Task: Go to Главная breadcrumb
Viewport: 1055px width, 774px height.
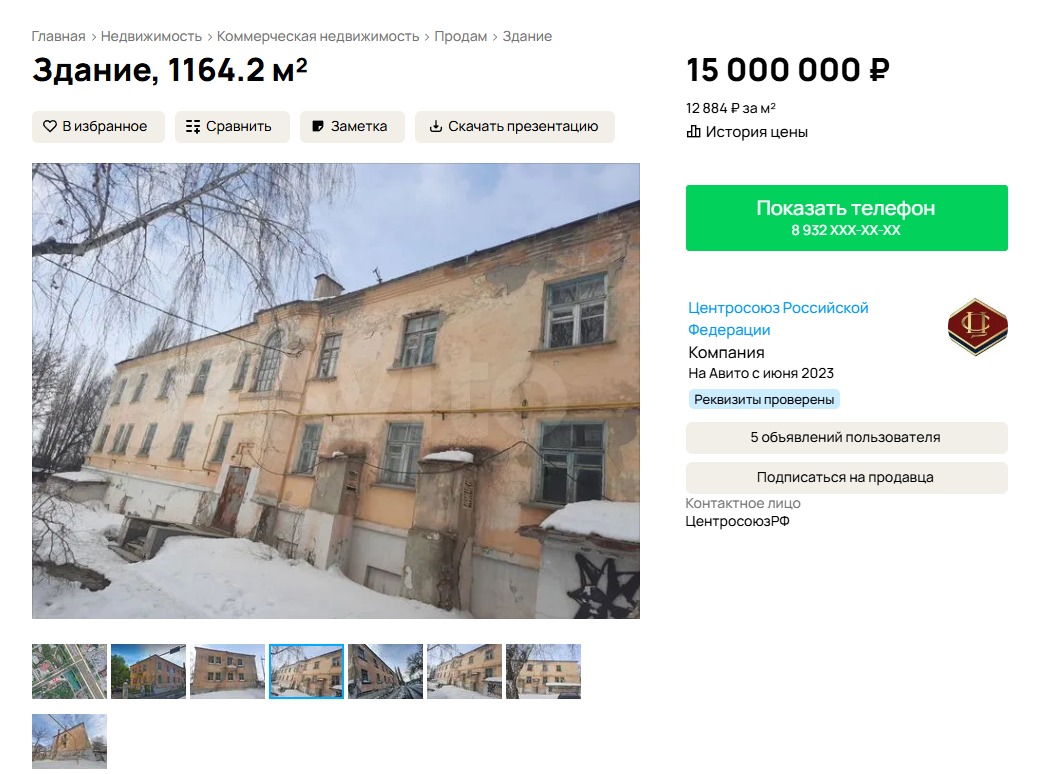Action: coord(59,36)
